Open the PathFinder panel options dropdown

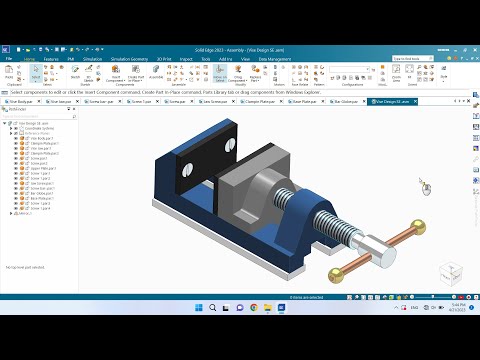click(69, 109)
